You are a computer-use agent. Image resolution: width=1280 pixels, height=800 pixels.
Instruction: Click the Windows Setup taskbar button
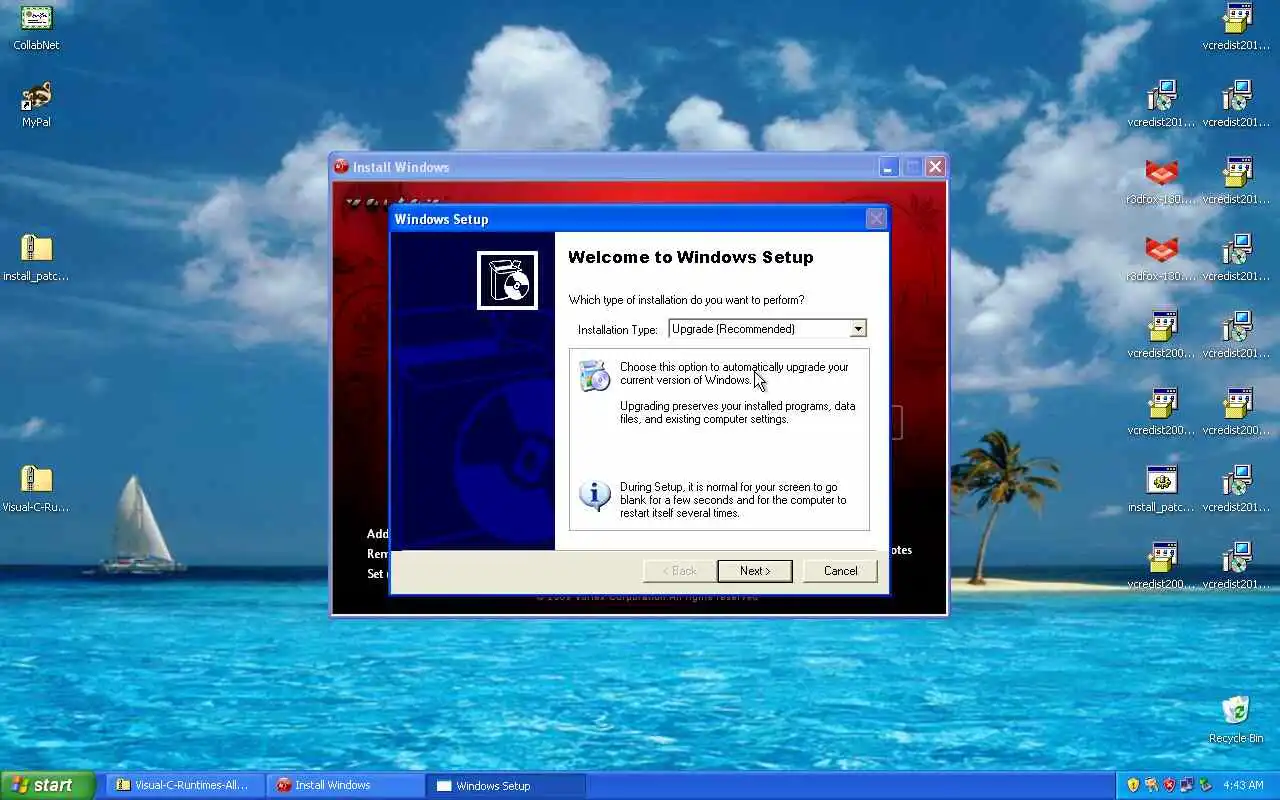tap(506, 785)
